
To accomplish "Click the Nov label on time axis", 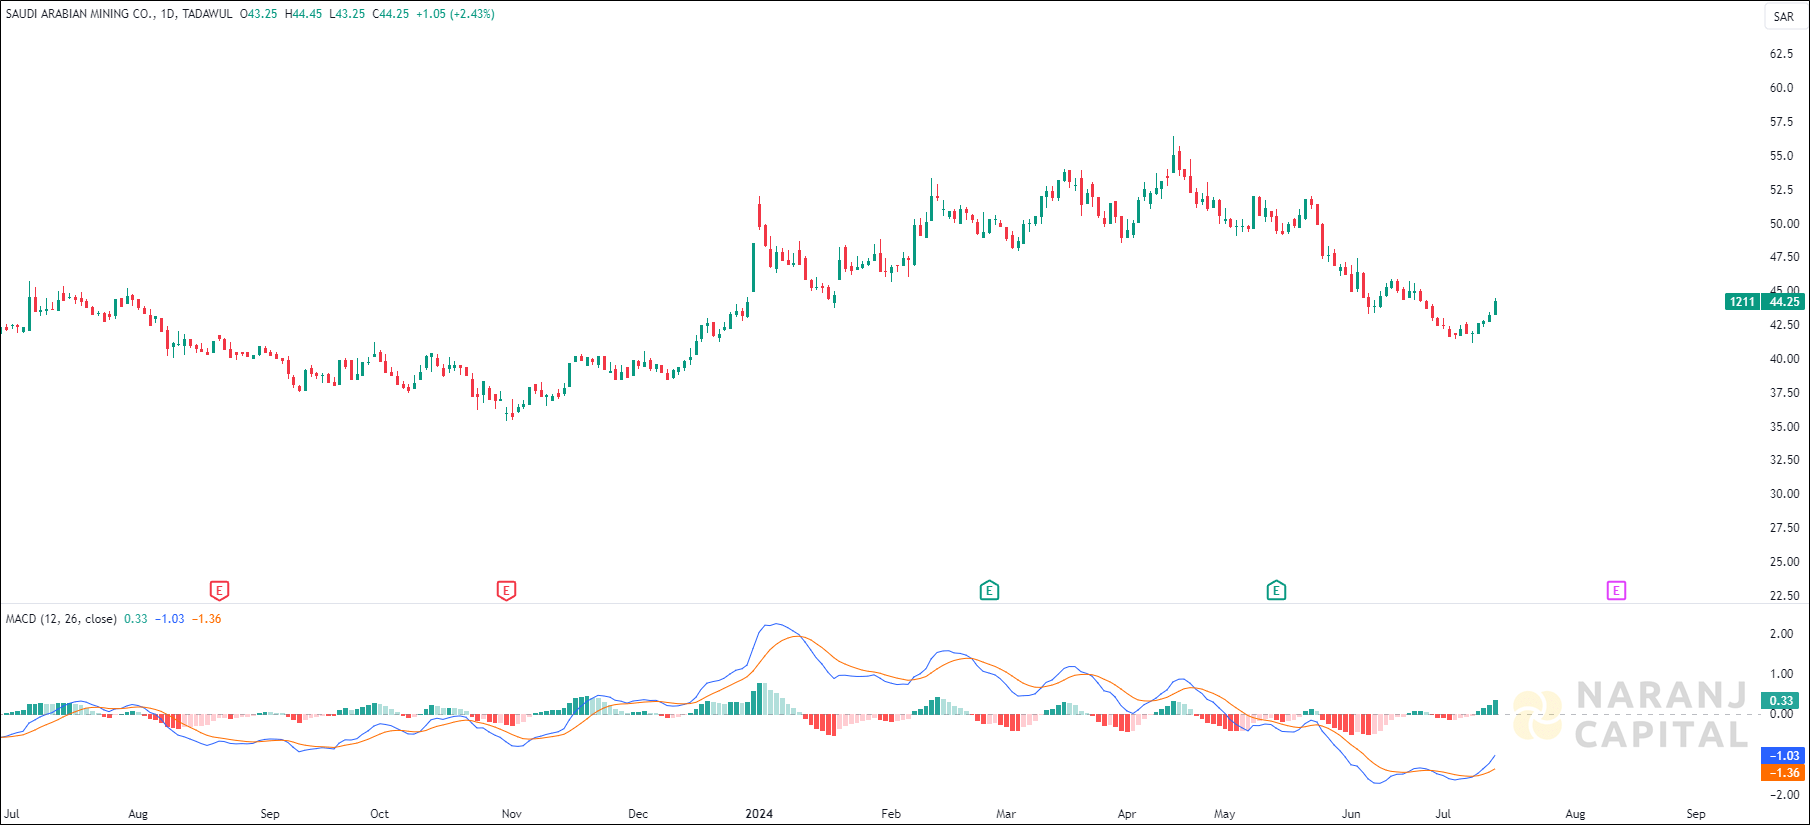I will 511,814.
